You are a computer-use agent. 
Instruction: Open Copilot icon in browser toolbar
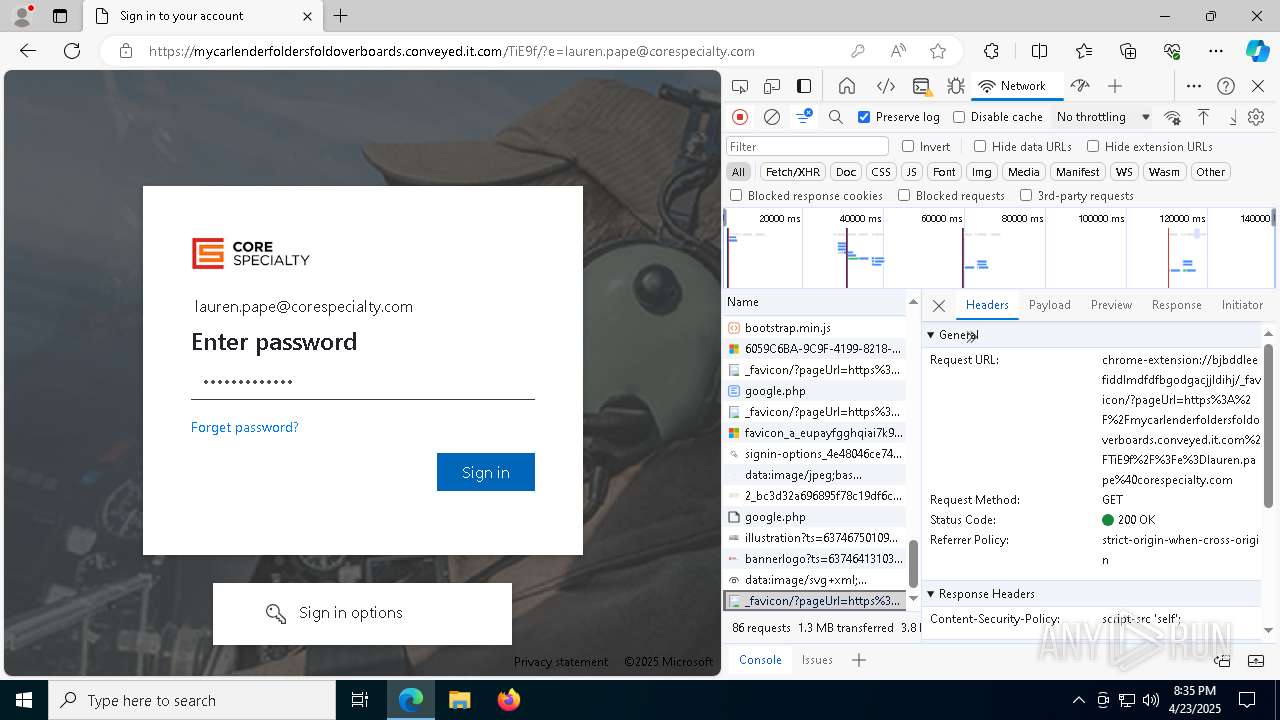click(1257, 51)
